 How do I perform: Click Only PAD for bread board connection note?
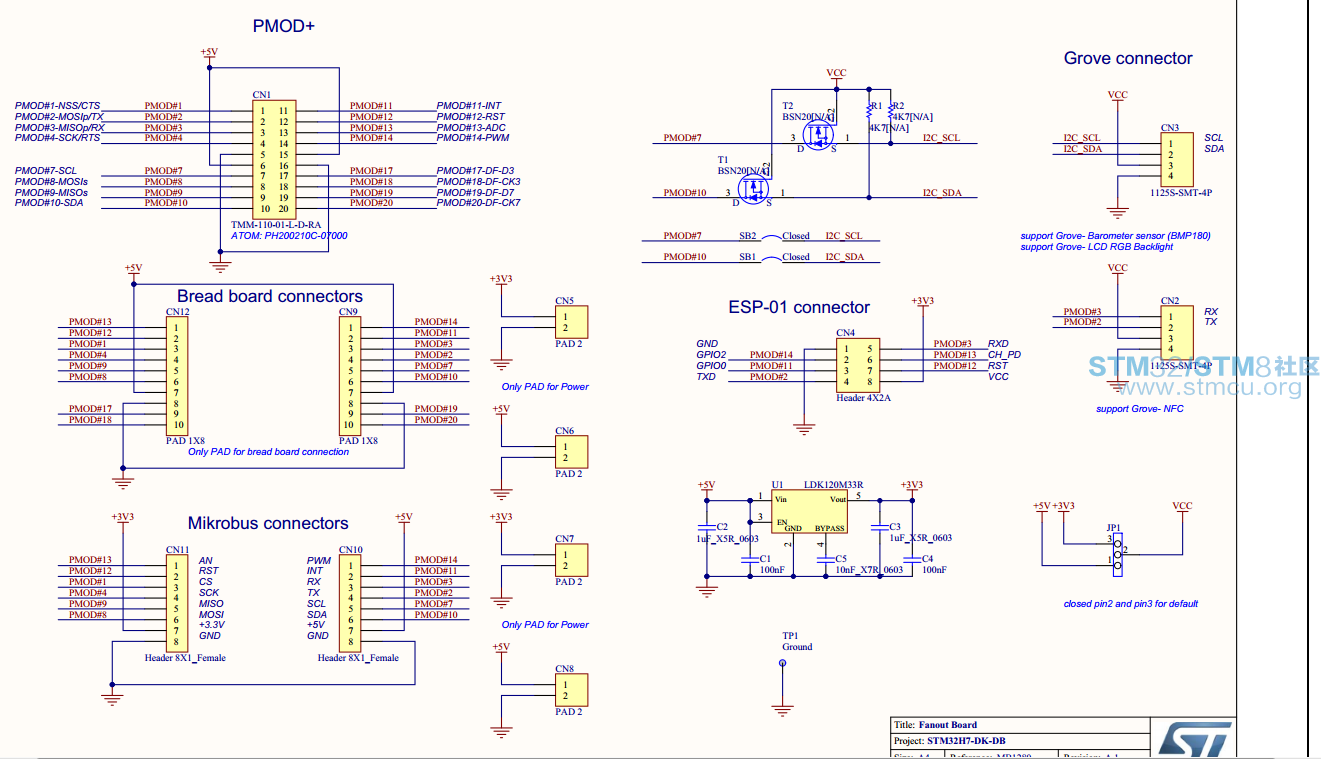(x=269, y=452)
